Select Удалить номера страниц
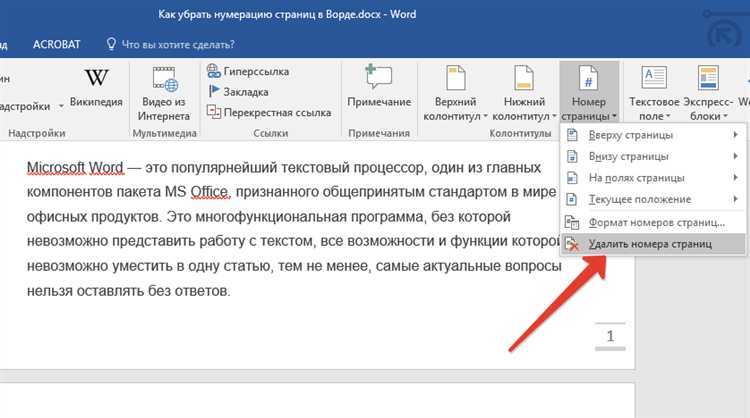 pyautogui.click(x=653, y=244)
